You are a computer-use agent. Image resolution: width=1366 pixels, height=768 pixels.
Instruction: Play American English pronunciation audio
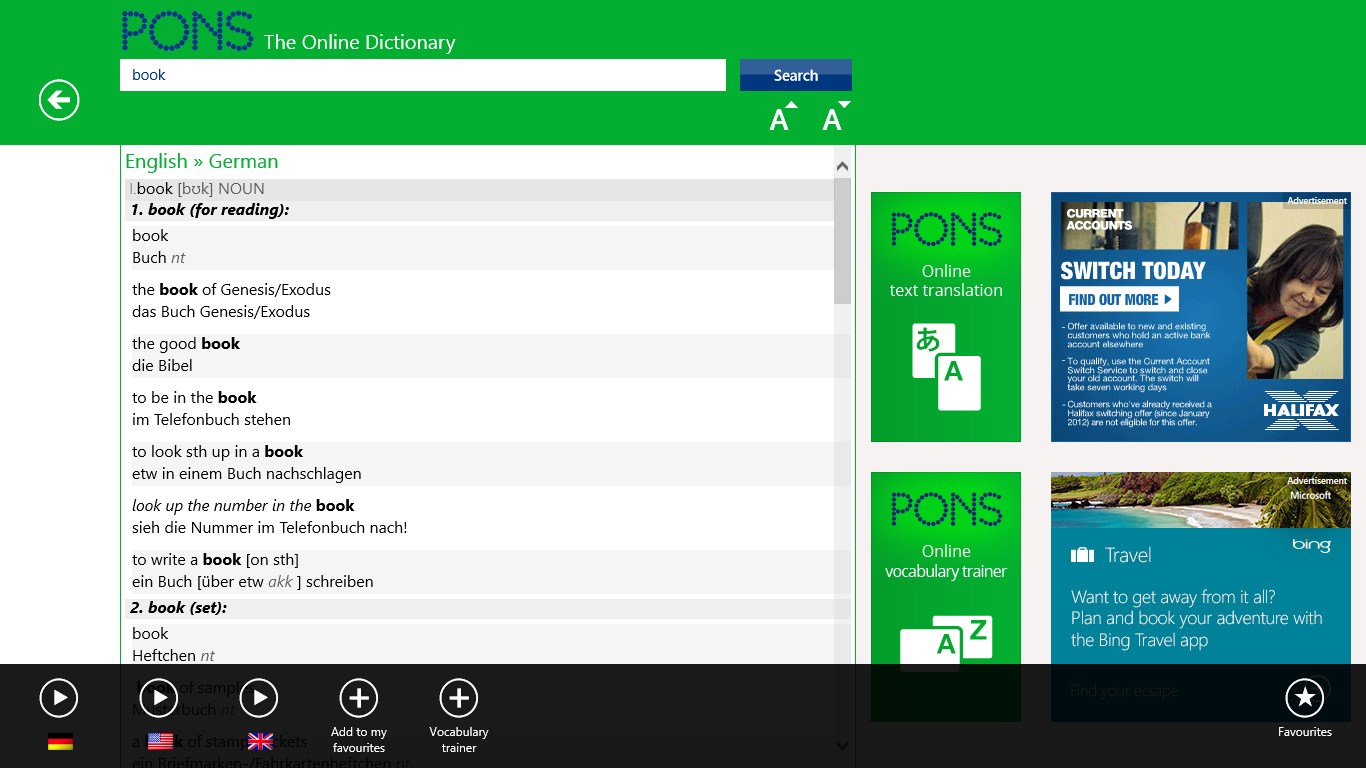point(159,698)
